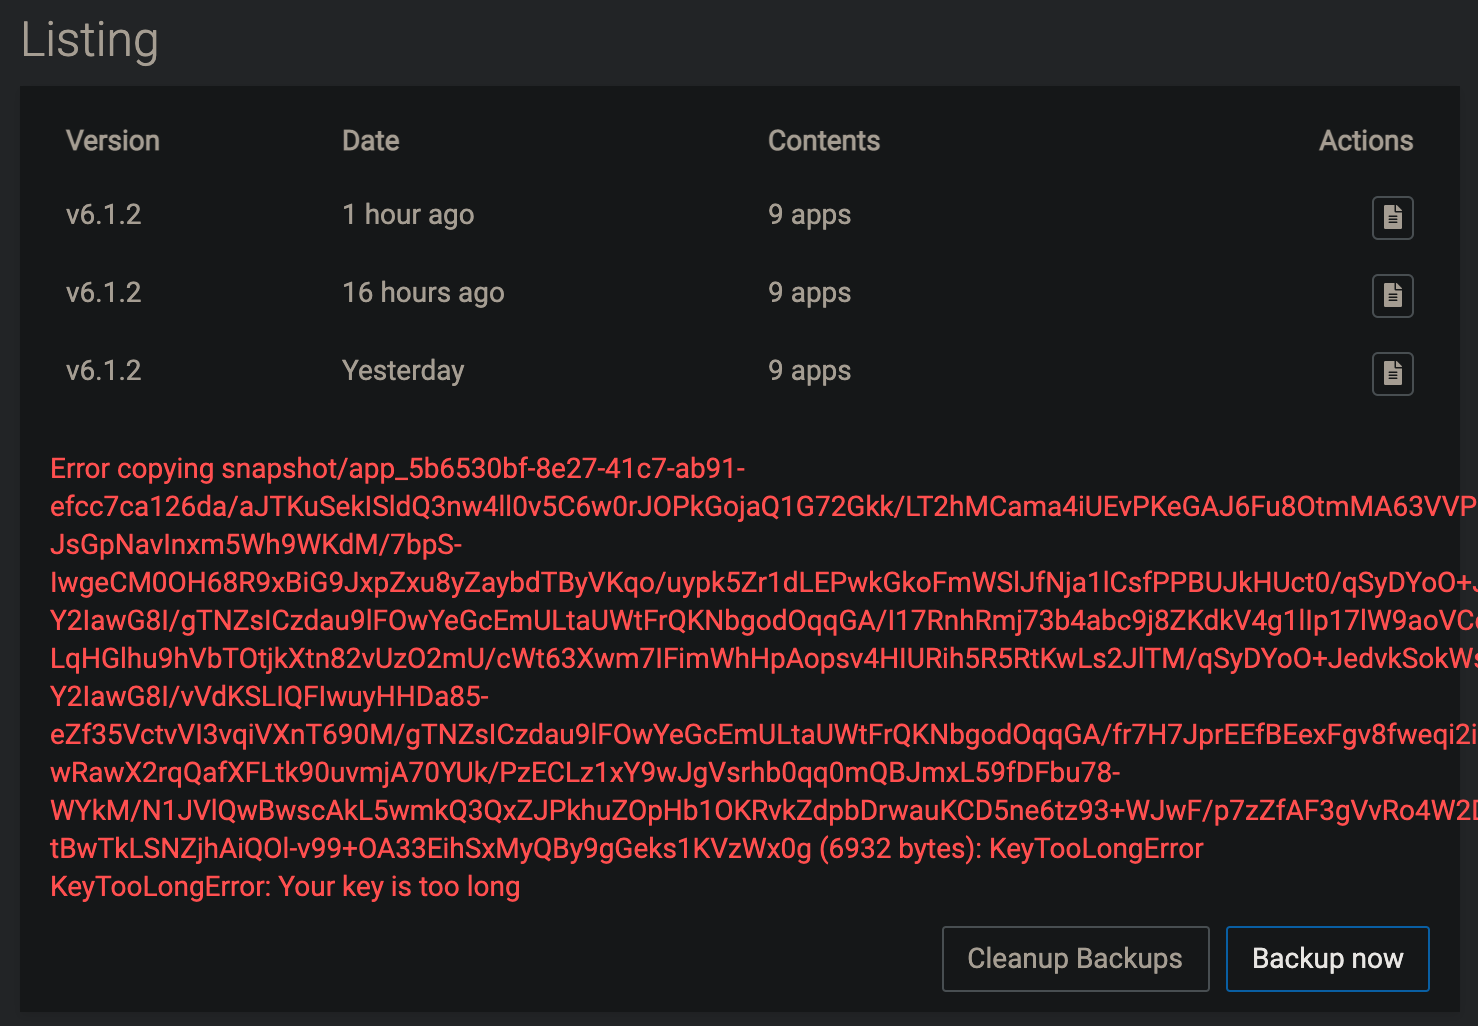1478x1026 pixels.
Task: Open backup details for the 1 hour ago backup
Action: [1392, 217]
